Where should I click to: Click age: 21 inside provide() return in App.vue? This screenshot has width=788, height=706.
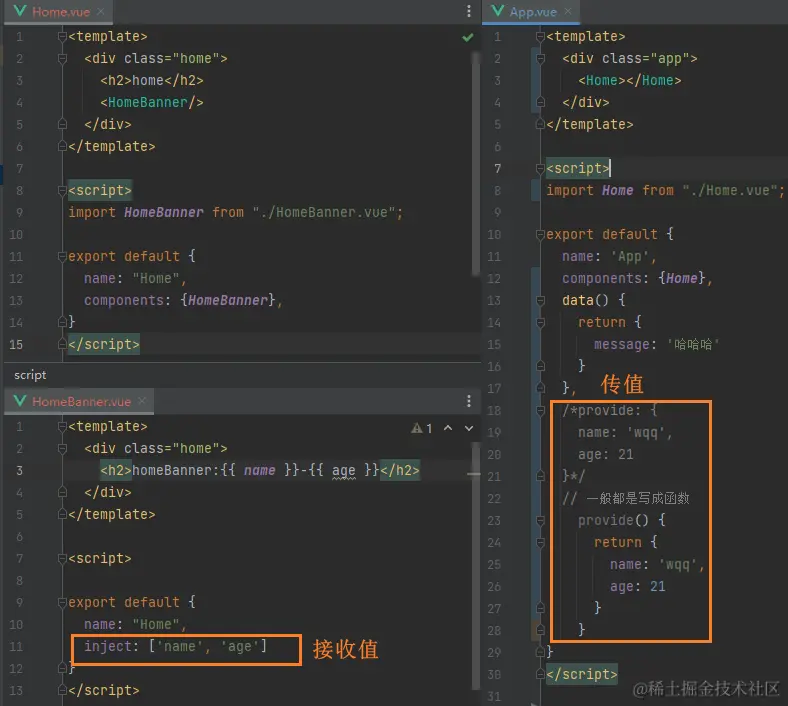click(x=638, y=586)
